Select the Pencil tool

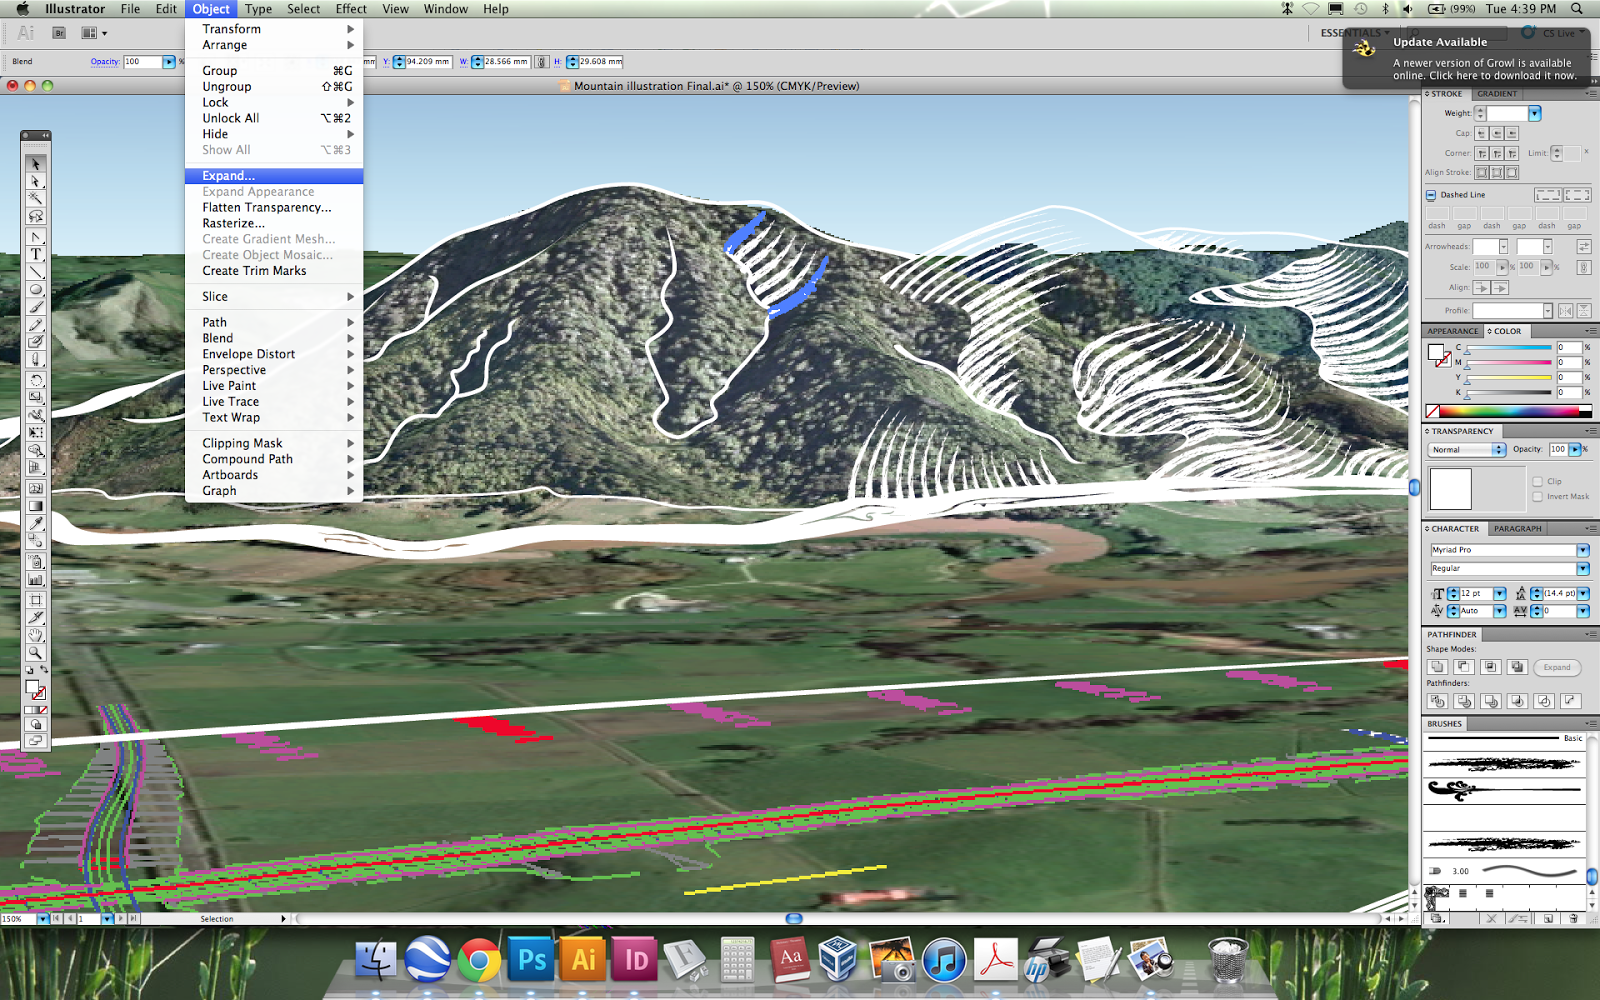36,324
